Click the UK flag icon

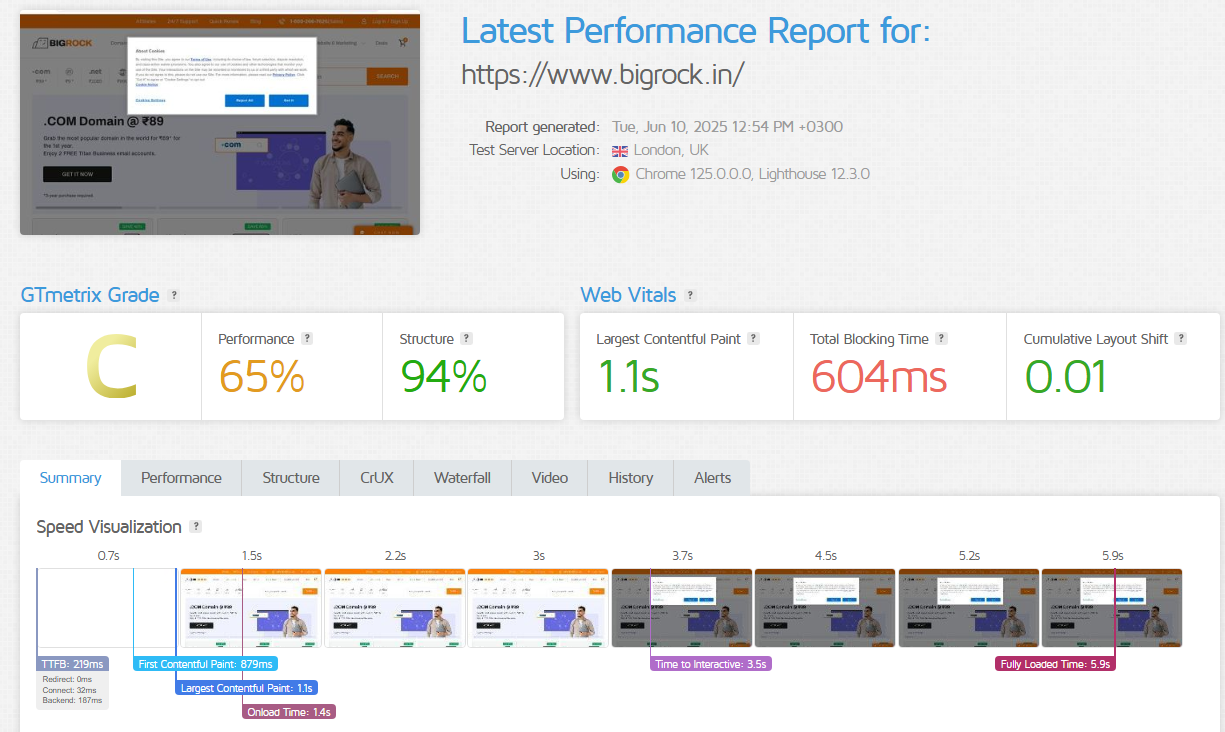[x=620, y=151]
